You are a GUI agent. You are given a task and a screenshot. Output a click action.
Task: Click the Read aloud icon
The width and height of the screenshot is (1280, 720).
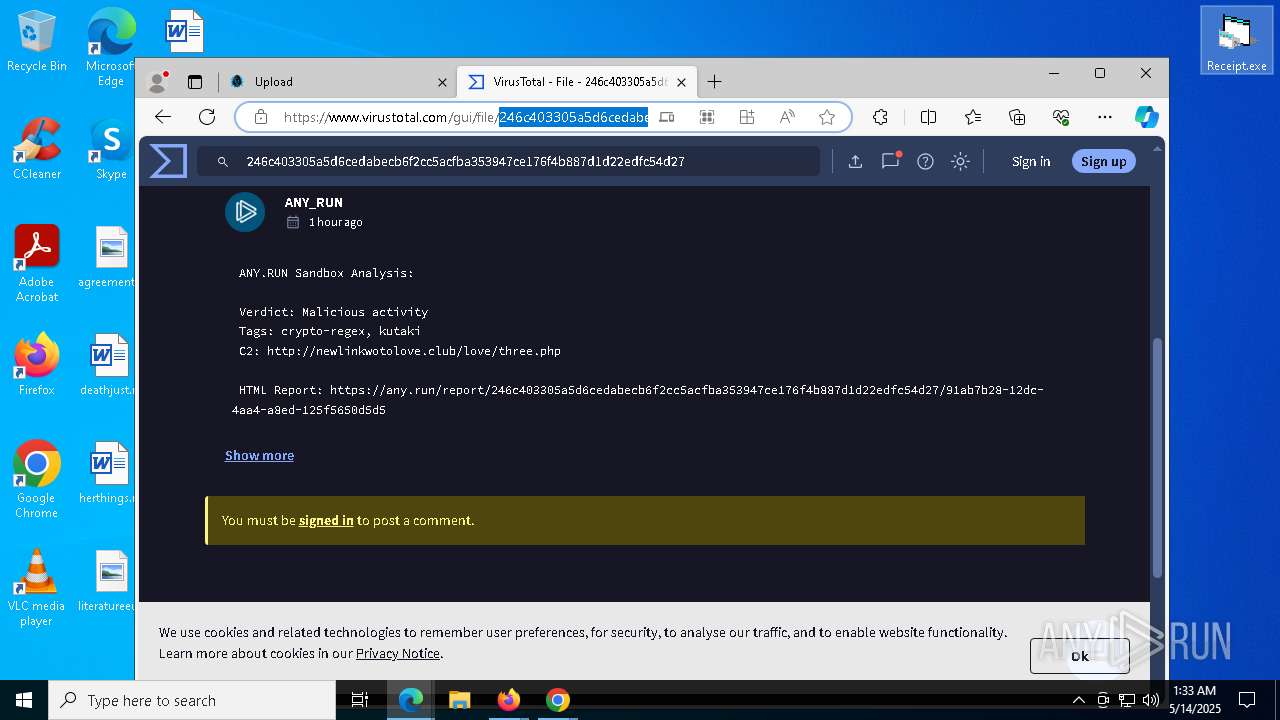[x=787, y=117]
